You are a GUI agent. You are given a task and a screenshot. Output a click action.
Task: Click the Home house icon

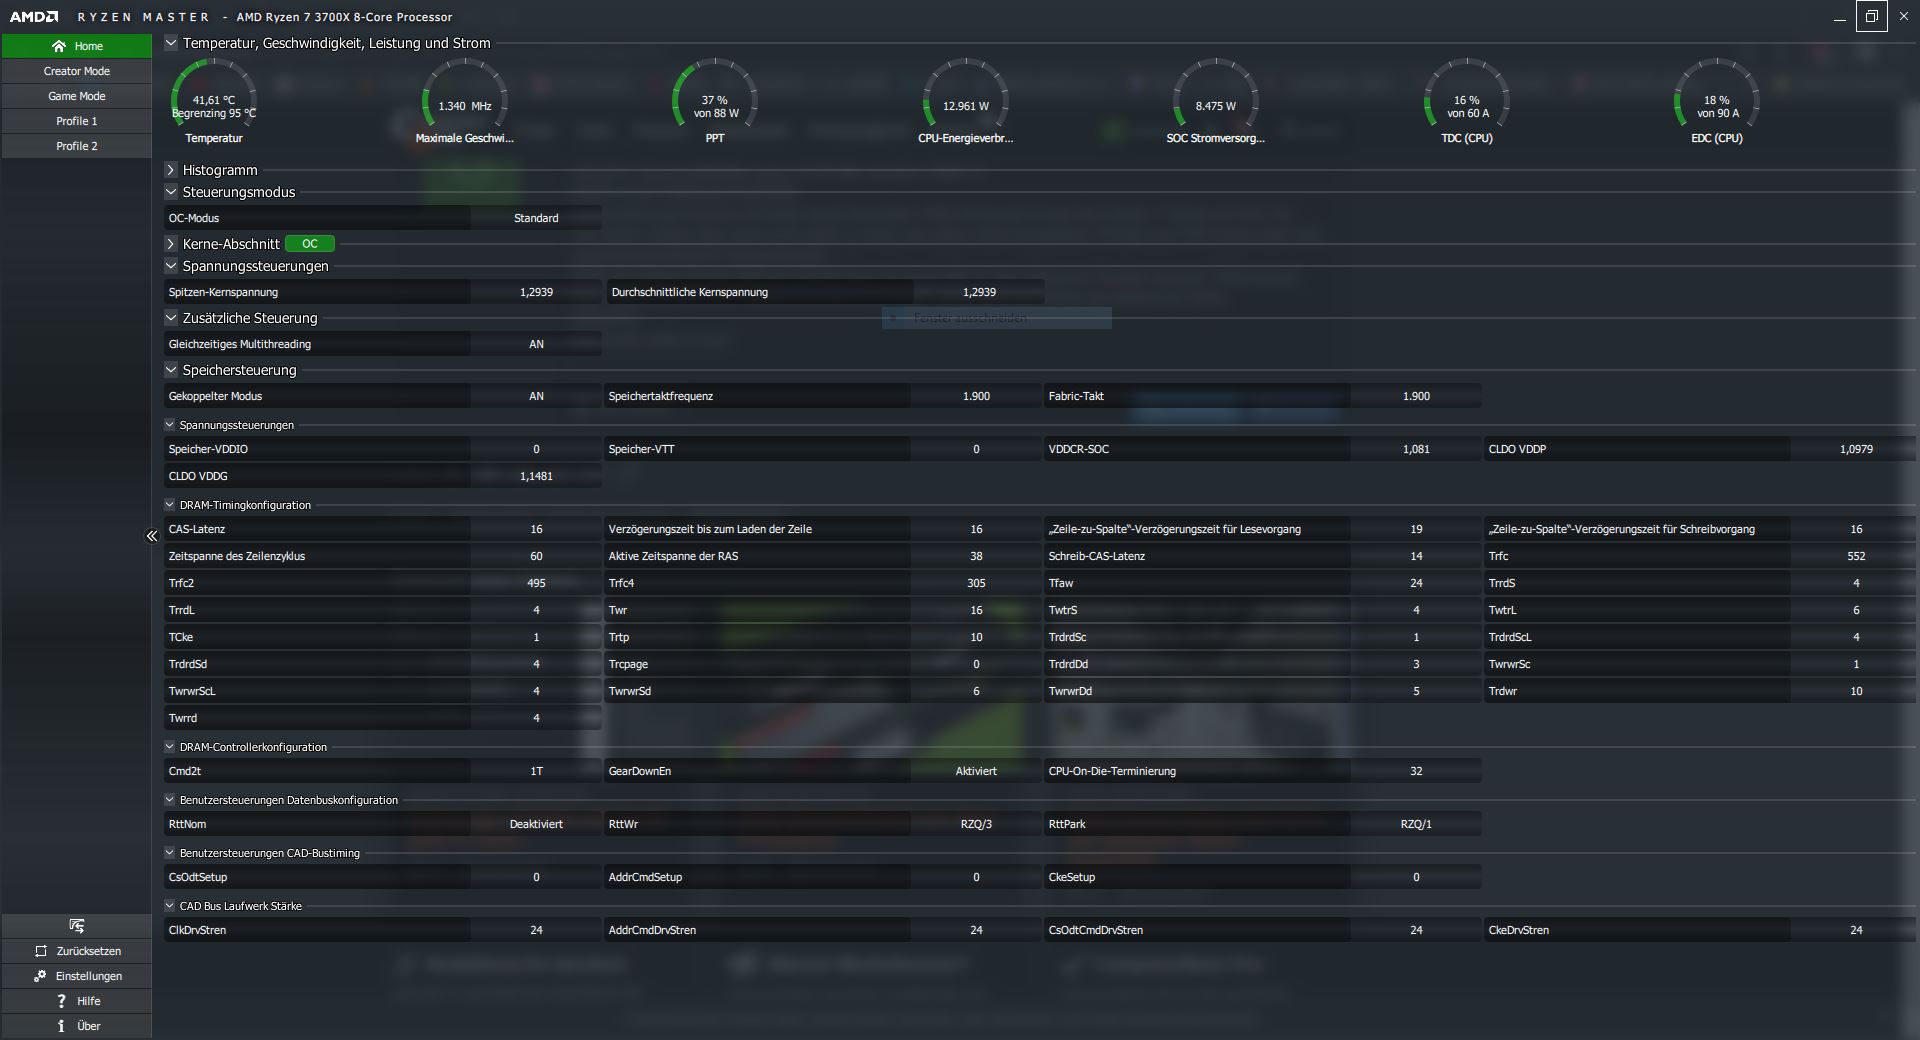point(59,46)
